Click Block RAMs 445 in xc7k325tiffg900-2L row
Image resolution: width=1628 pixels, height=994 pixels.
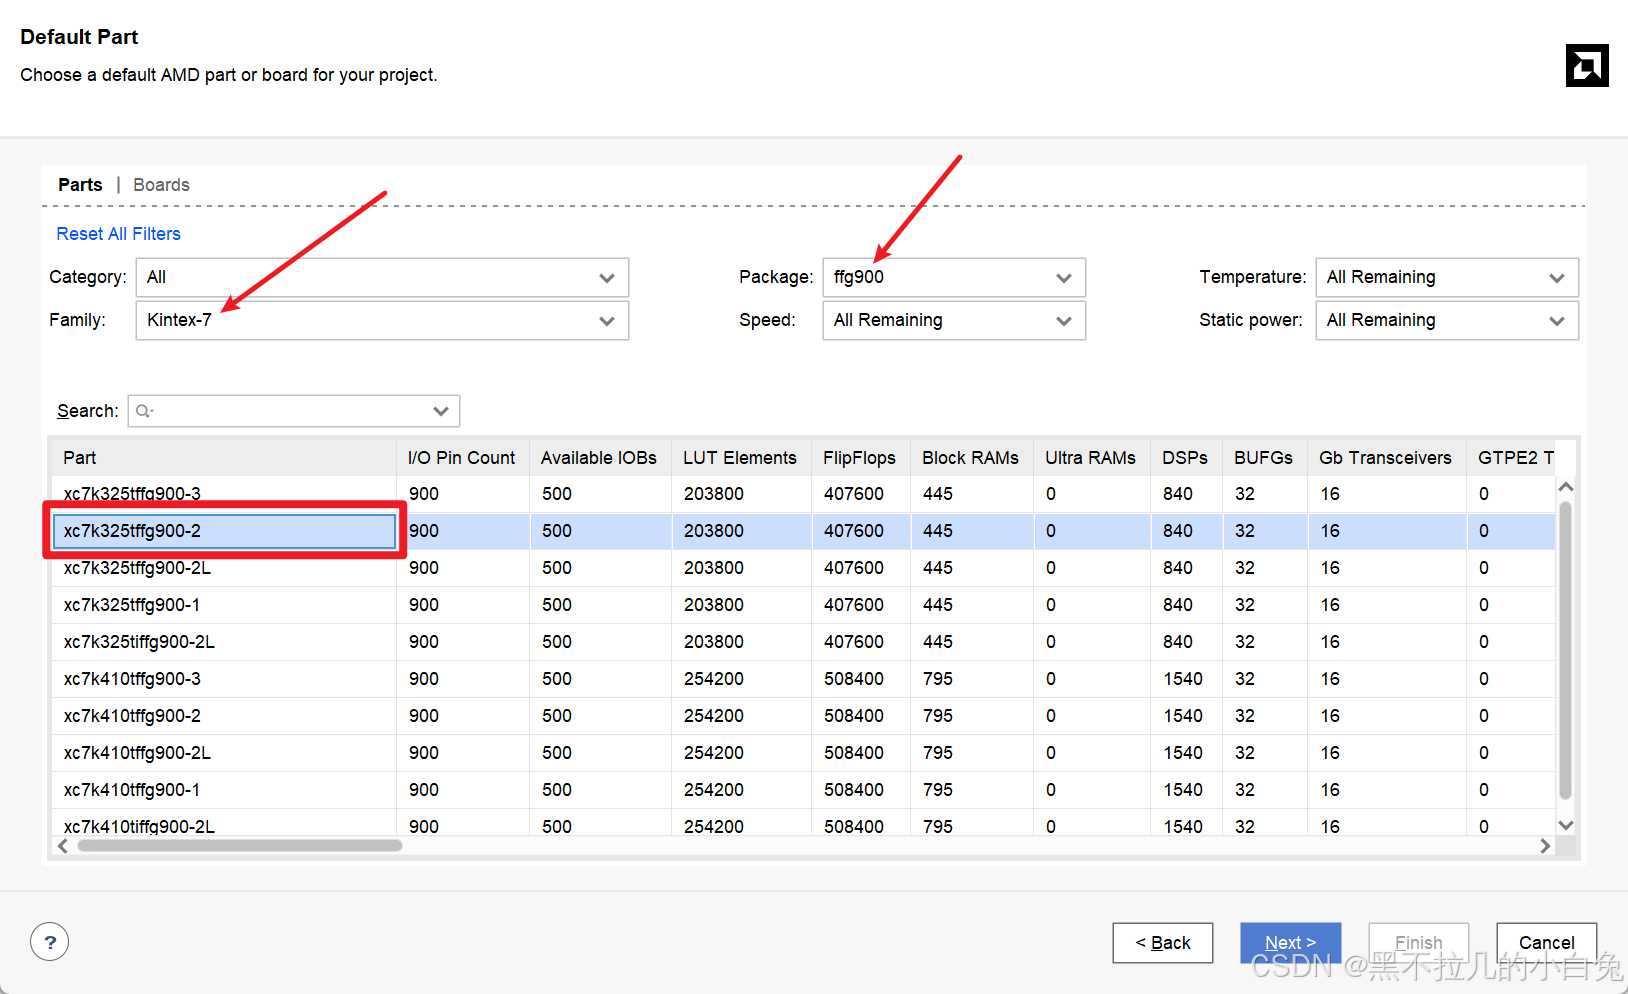[x=938, y=642]
